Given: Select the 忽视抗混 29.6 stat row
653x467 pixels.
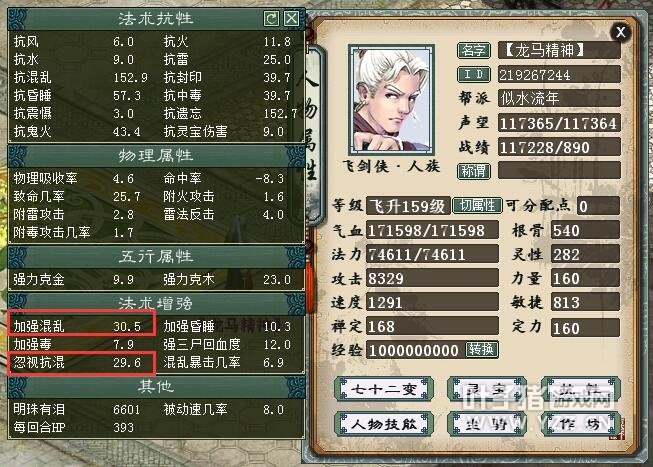Looking at the screenshot, I should point(82,362).
